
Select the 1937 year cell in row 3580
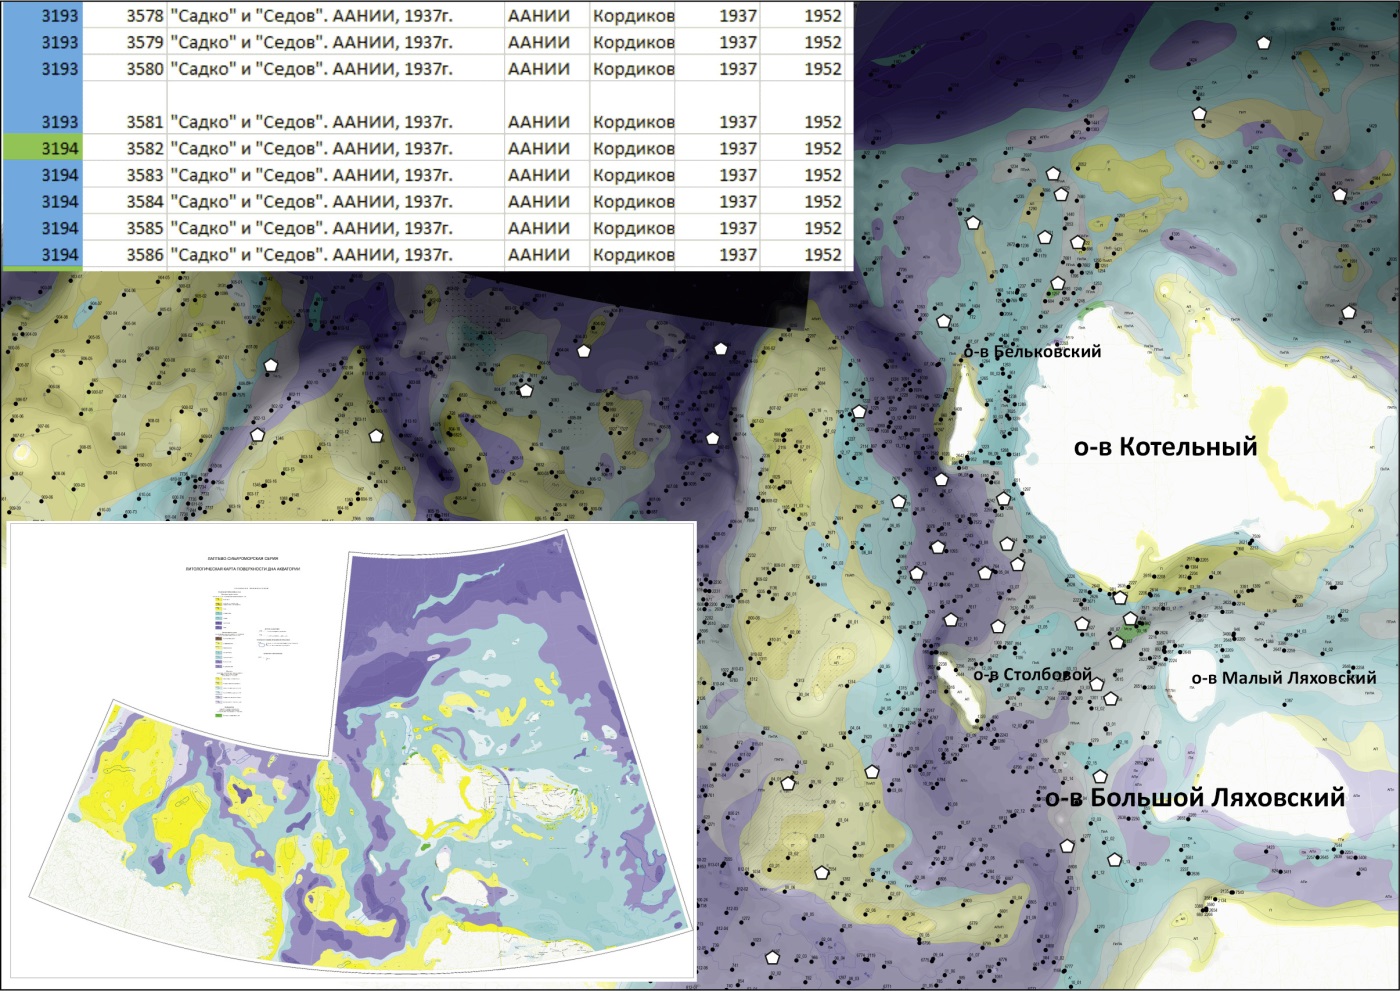(x=717, y=69)
